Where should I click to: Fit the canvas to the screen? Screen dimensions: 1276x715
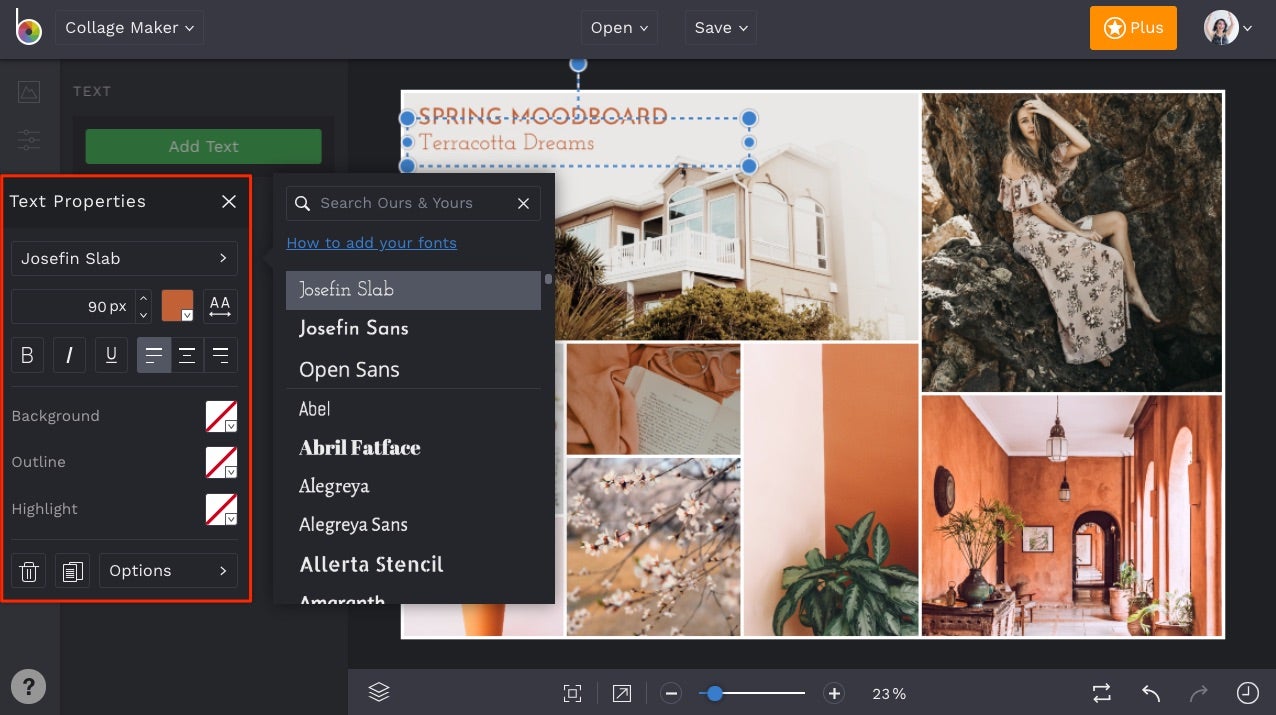(572, 692)
